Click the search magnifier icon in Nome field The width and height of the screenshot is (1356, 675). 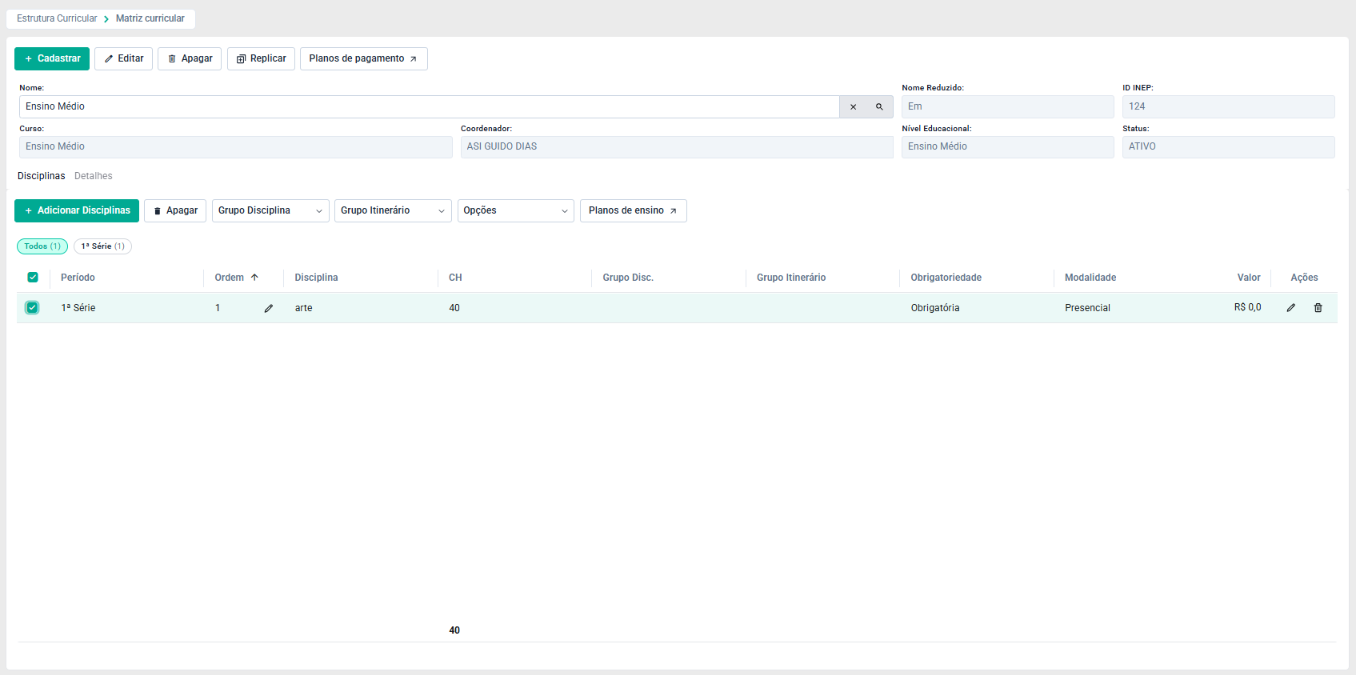[880, 107]
